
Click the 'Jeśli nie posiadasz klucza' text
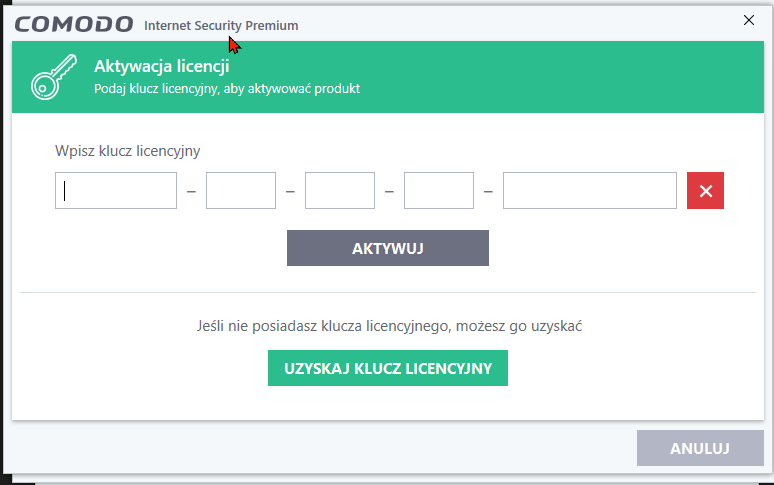pos(389,326)
